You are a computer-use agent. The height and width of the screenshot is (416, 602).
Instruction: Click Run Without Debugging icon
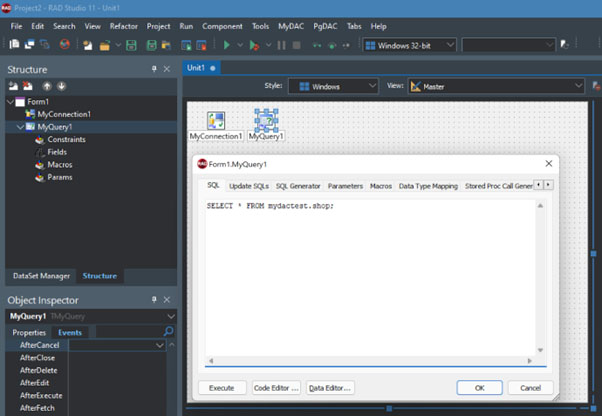[254, 45]
